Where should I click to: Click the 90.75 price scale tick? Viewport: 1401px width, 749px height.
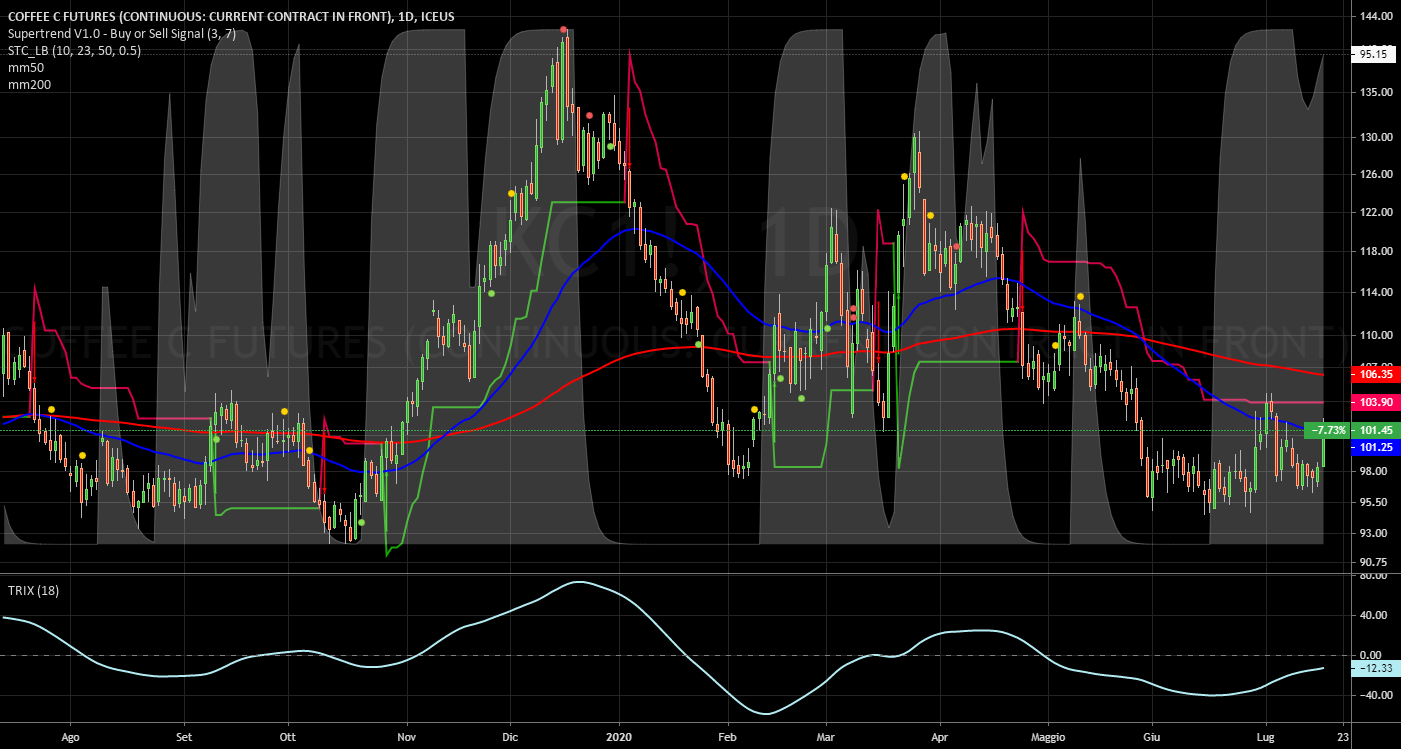[x=1375, y=562]
